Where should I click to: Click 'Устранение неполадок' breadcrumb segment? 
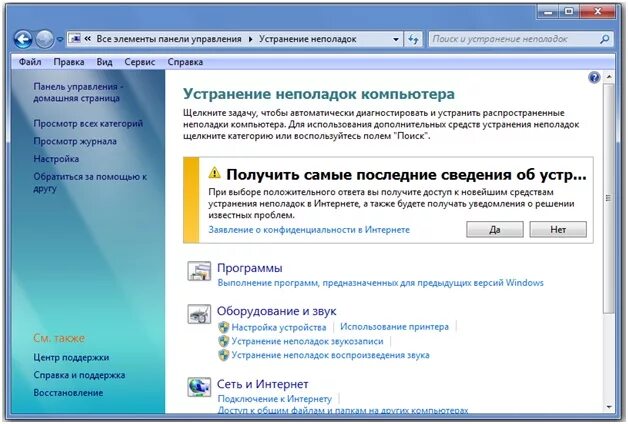coord(308,39)
